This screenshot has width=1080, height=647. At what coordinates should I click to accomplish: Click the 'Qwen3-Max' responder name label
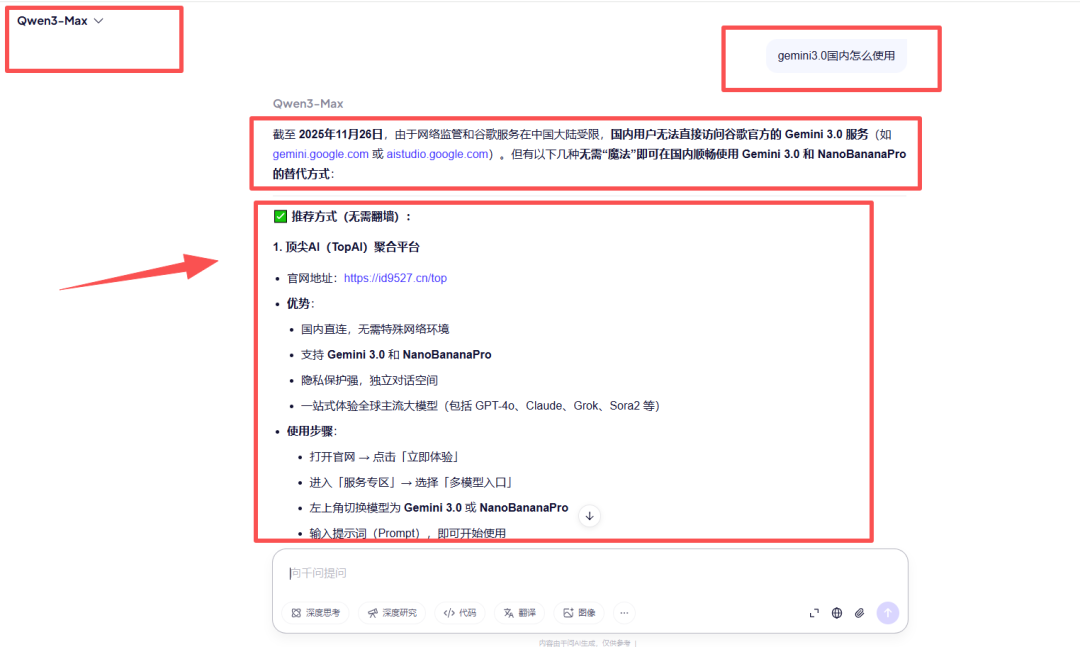coord(308,103)
